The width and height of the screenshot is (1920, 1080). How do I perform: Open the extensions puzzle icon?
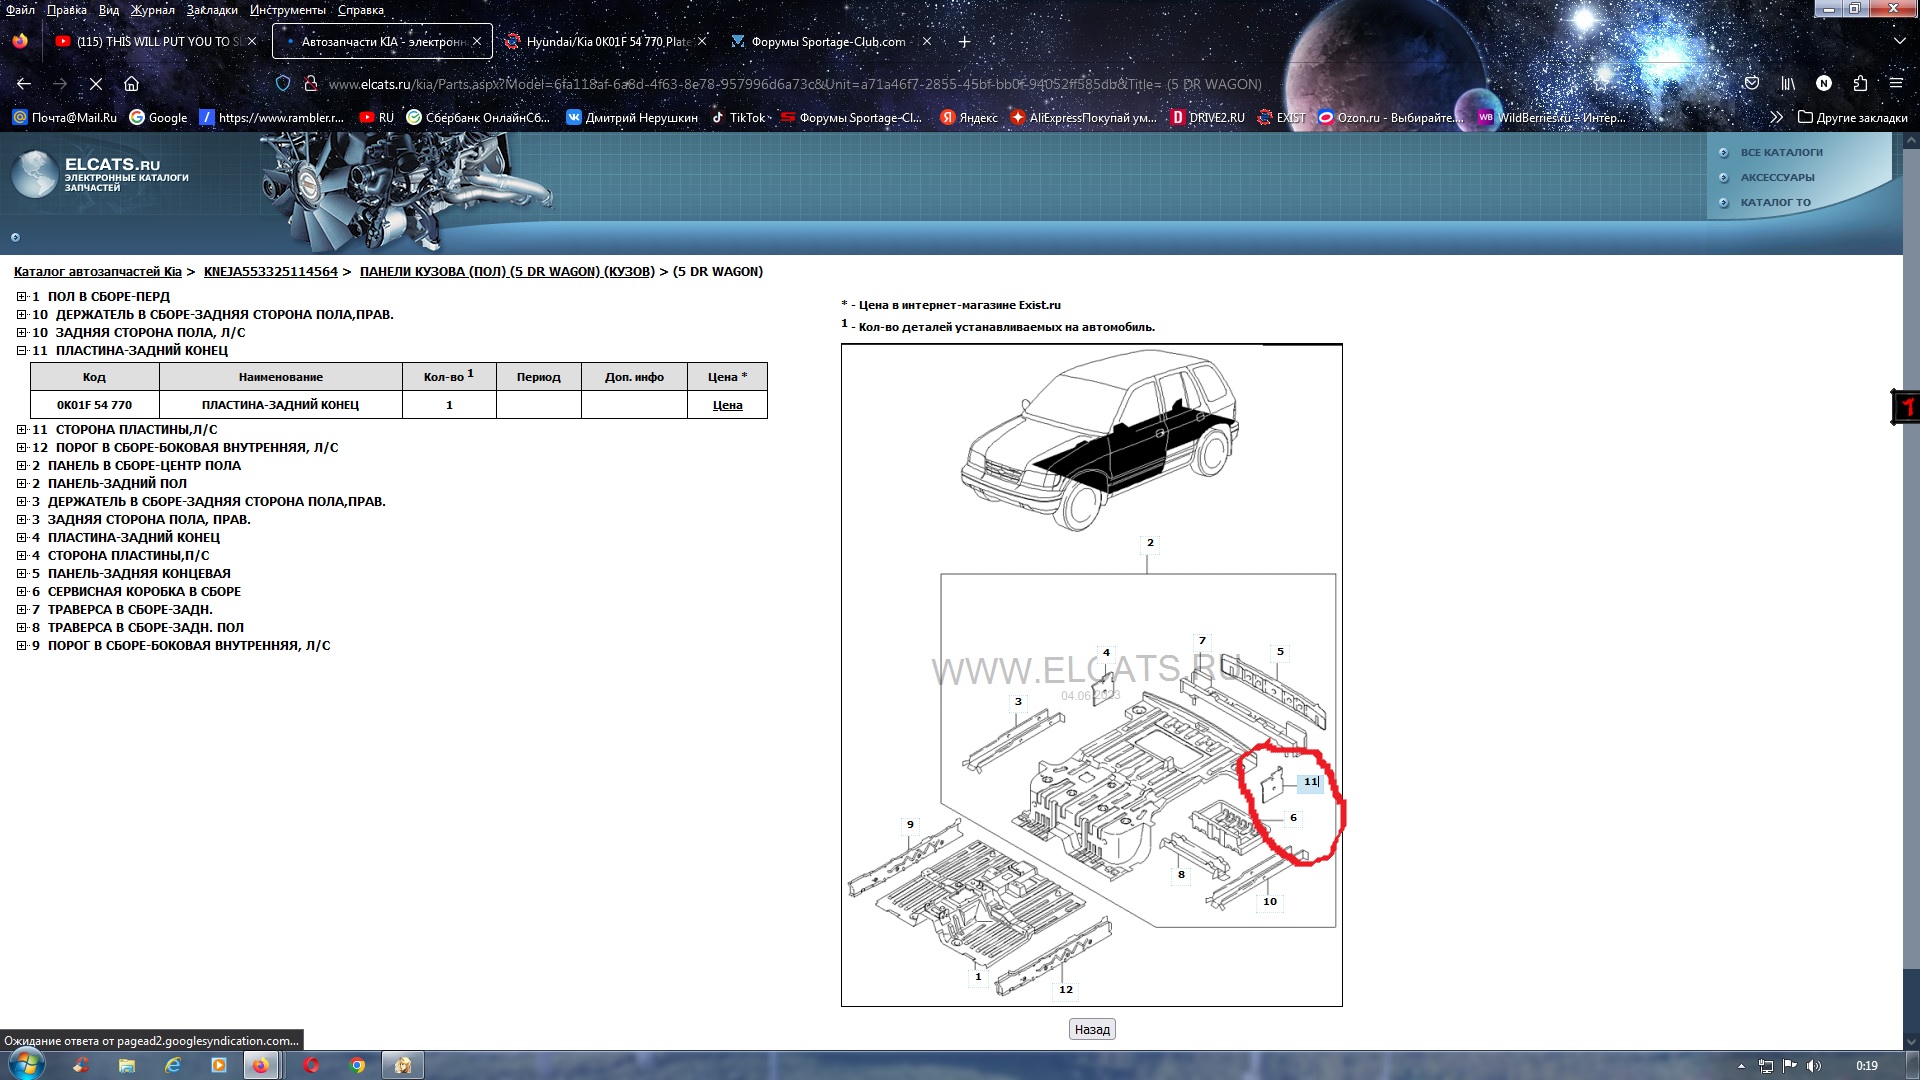(x=1859, y=84)
